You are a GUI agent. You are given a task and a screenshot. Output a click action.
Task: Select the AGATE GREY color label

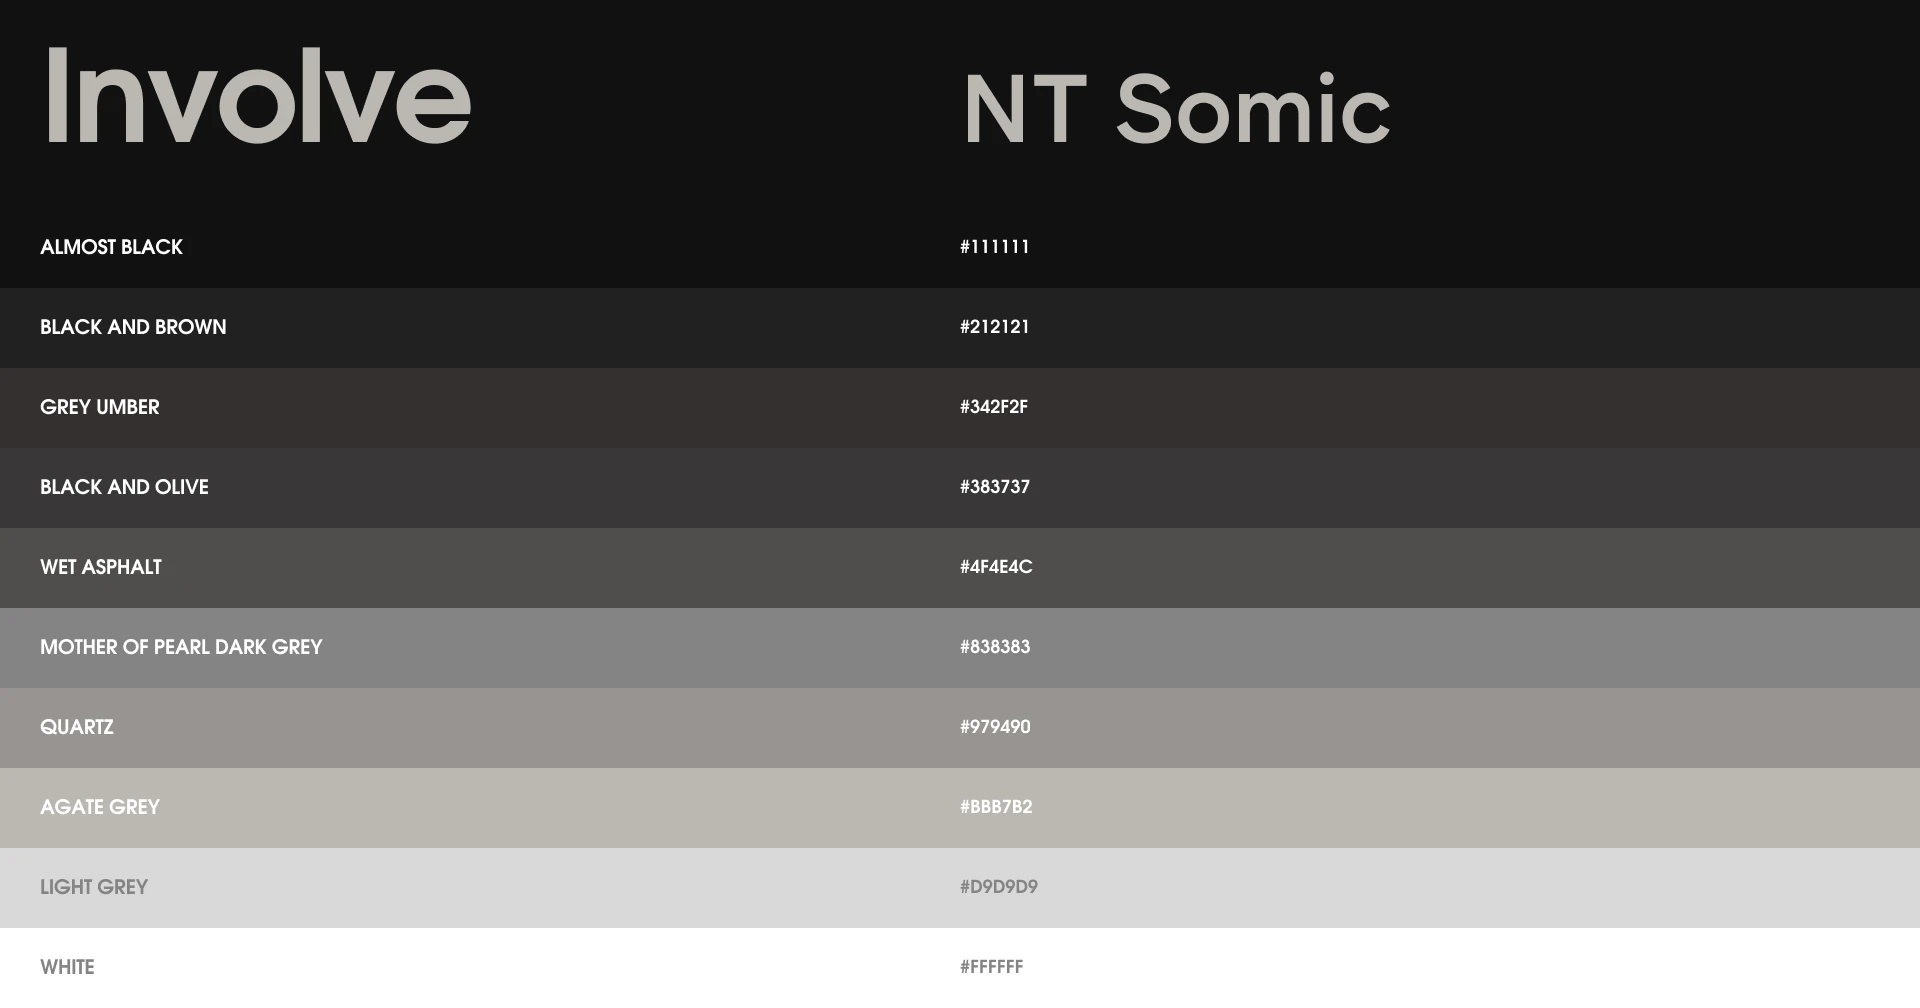[x=100, y=807]
